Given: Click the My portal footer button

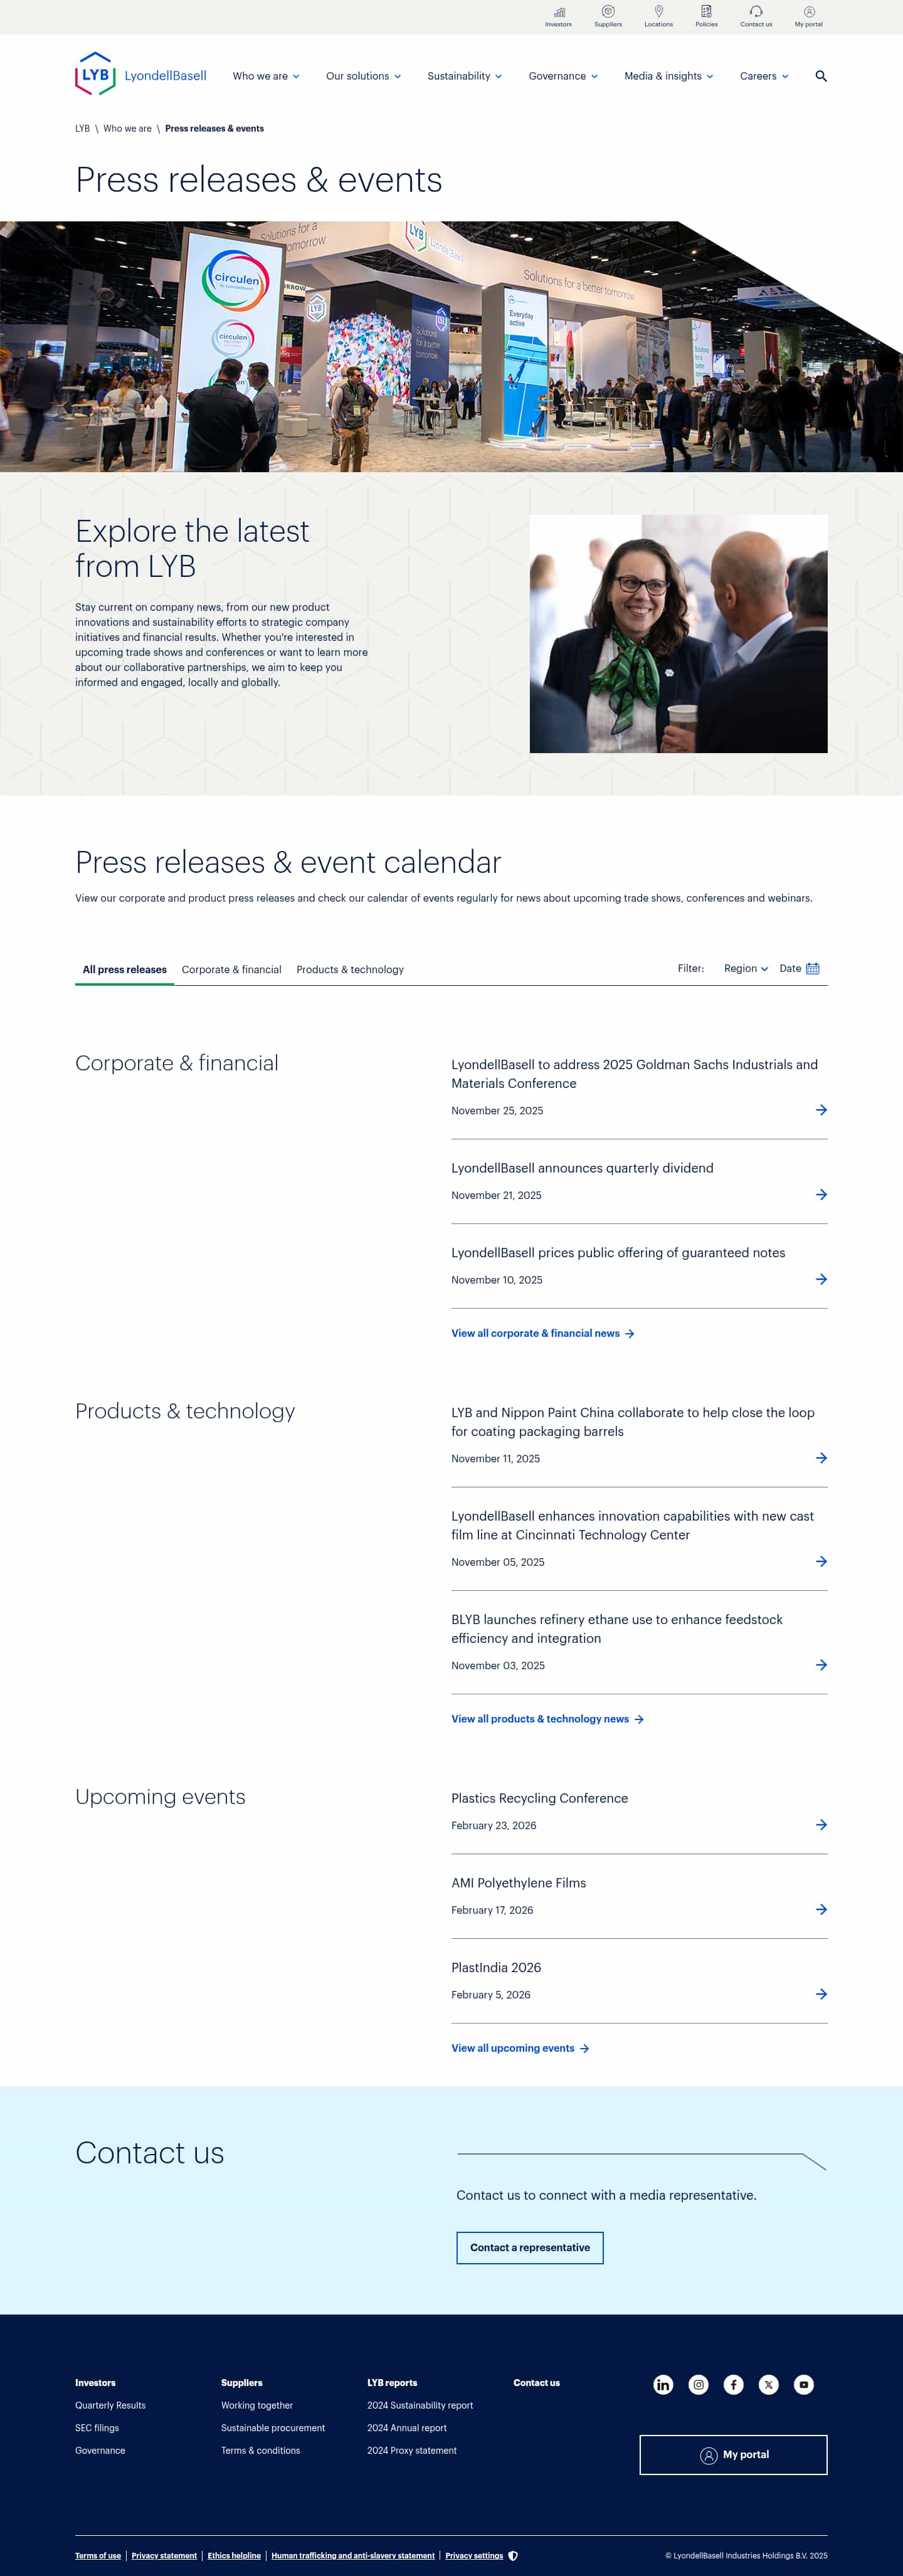Looking at the screenshot, I should pos(733,2454).
